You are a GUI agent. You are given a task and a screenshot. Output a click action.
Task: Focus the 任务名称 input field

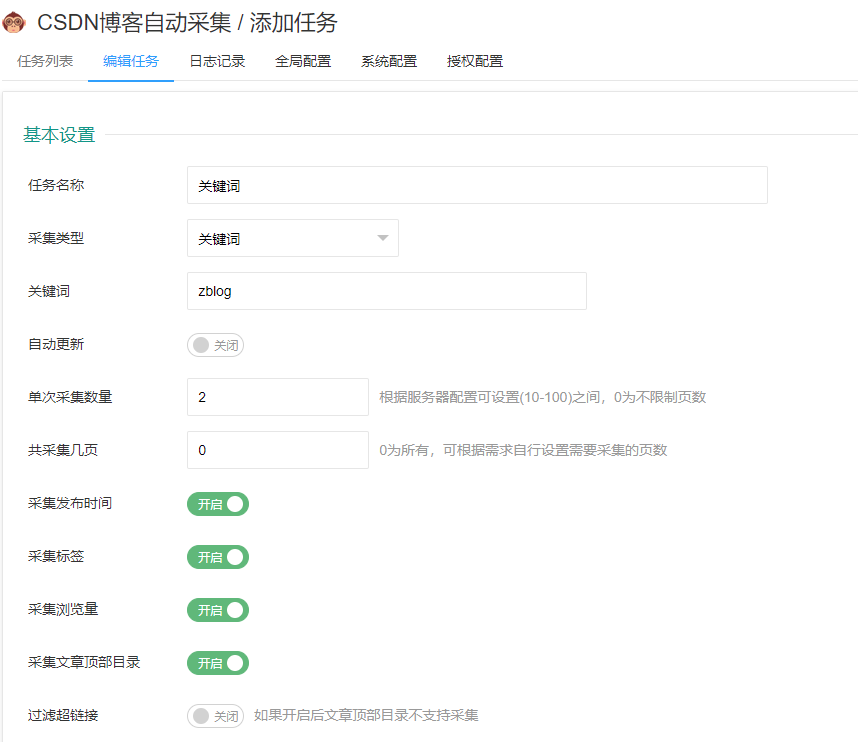[477, 185]
